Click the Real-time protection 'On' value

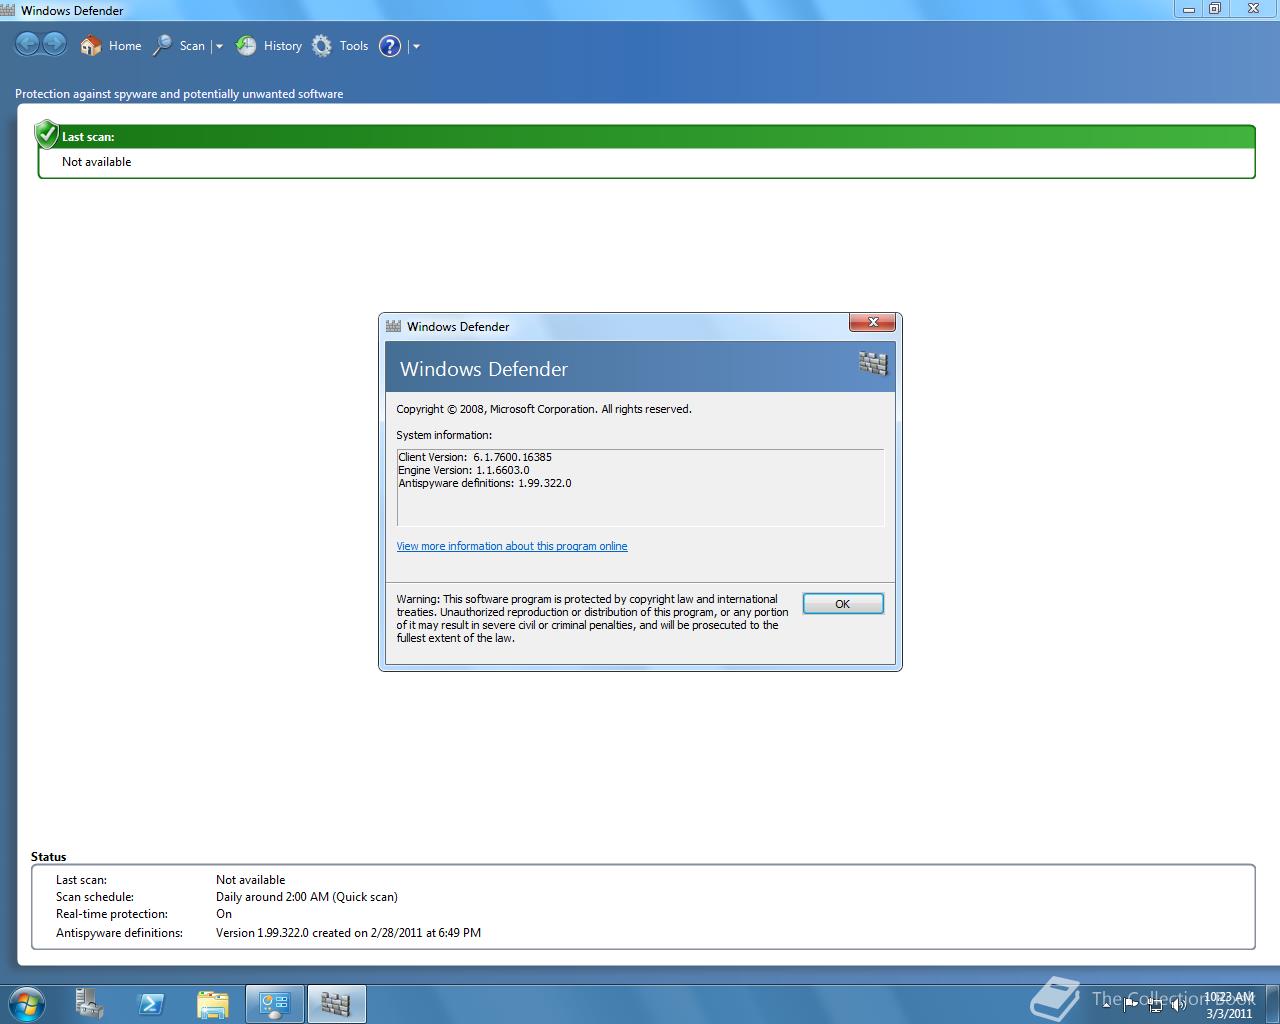[224, 914]
